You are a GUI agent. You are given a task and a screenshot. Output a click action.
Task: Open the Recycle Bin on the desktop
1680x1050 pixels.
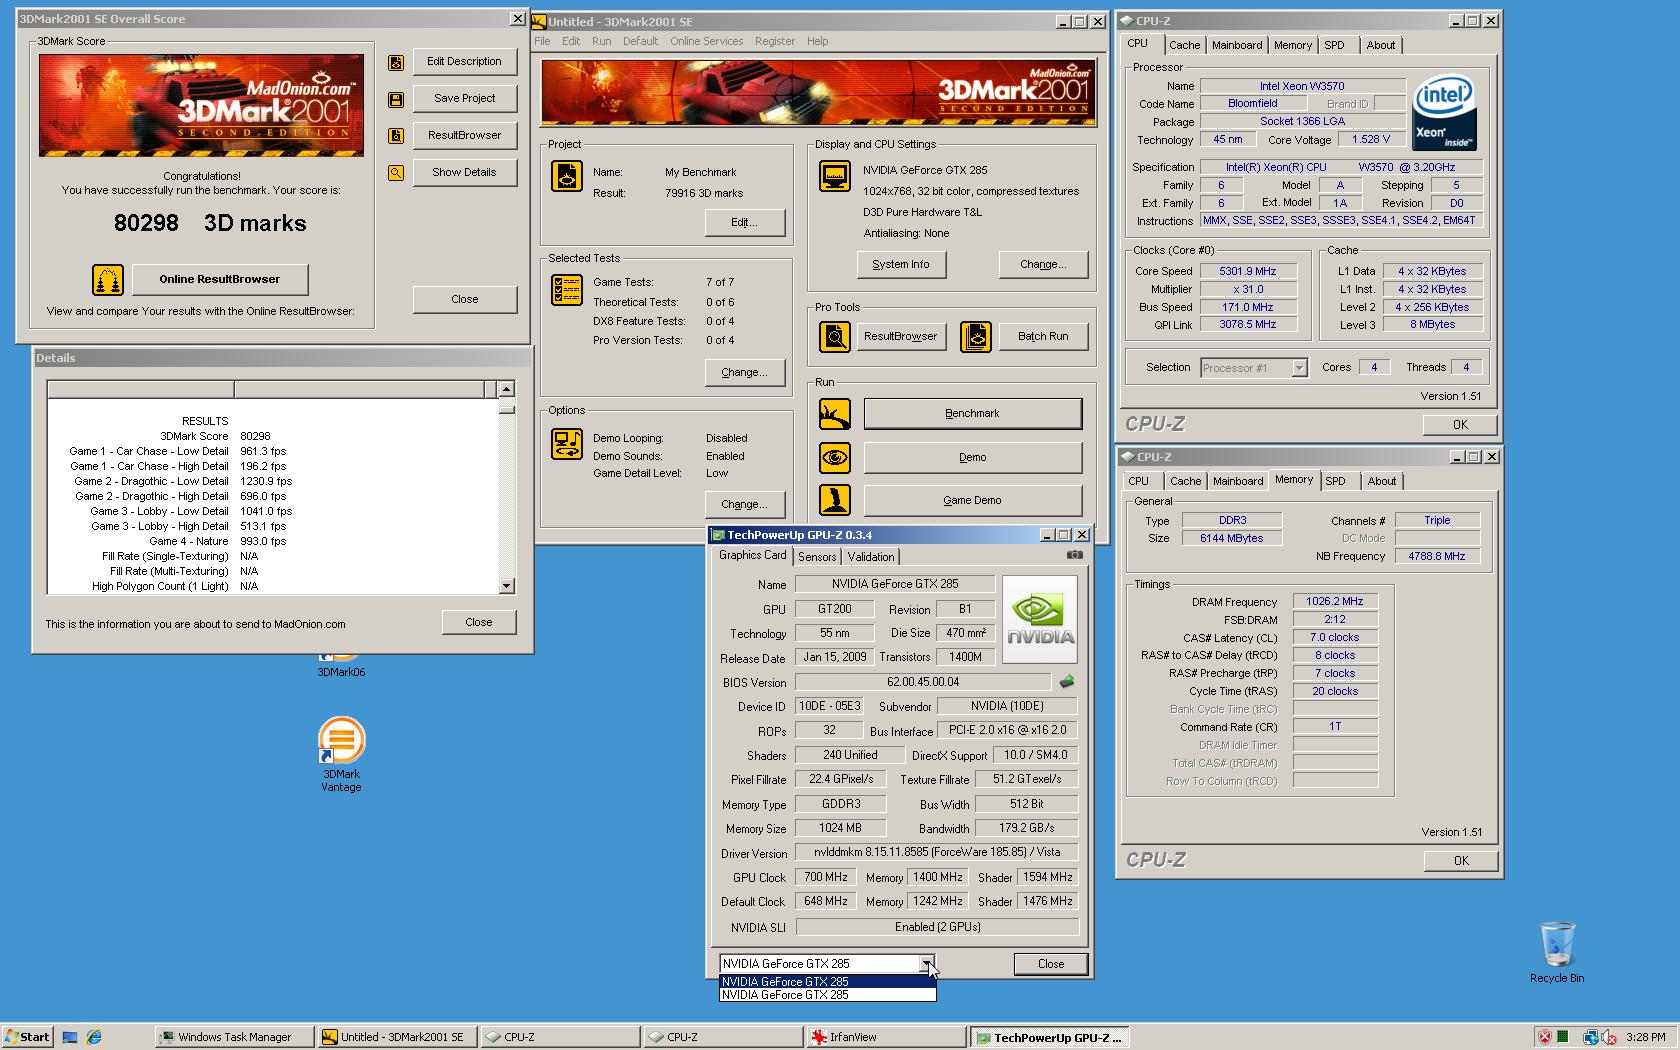click(x=1557, y=953)
